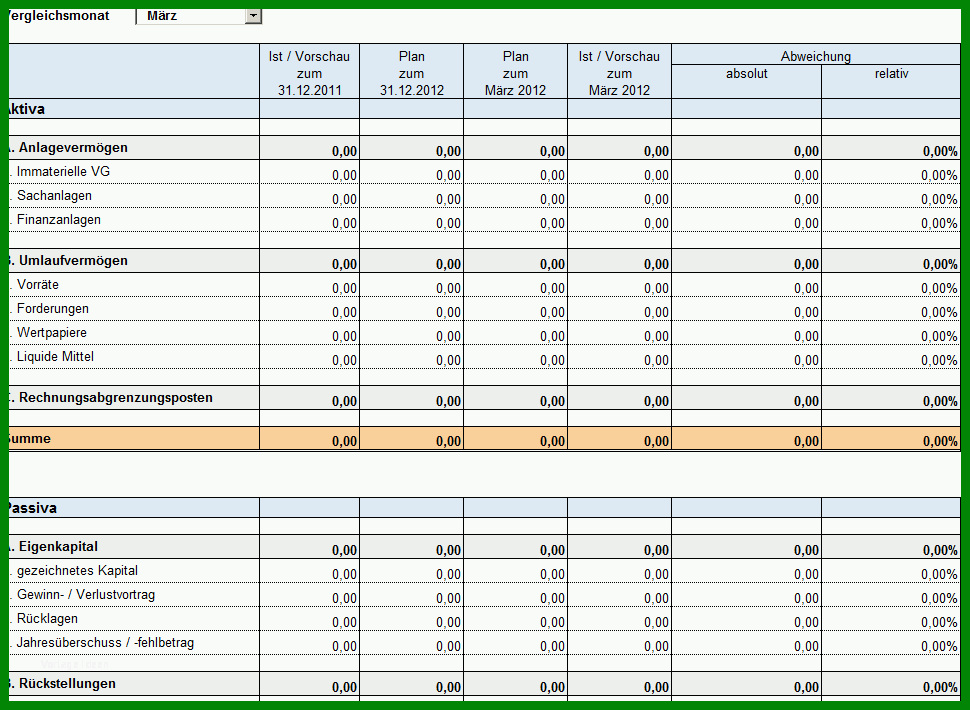Click Forderungen value under Ist / Vorschau März 2012

click(x=656, y=312)
